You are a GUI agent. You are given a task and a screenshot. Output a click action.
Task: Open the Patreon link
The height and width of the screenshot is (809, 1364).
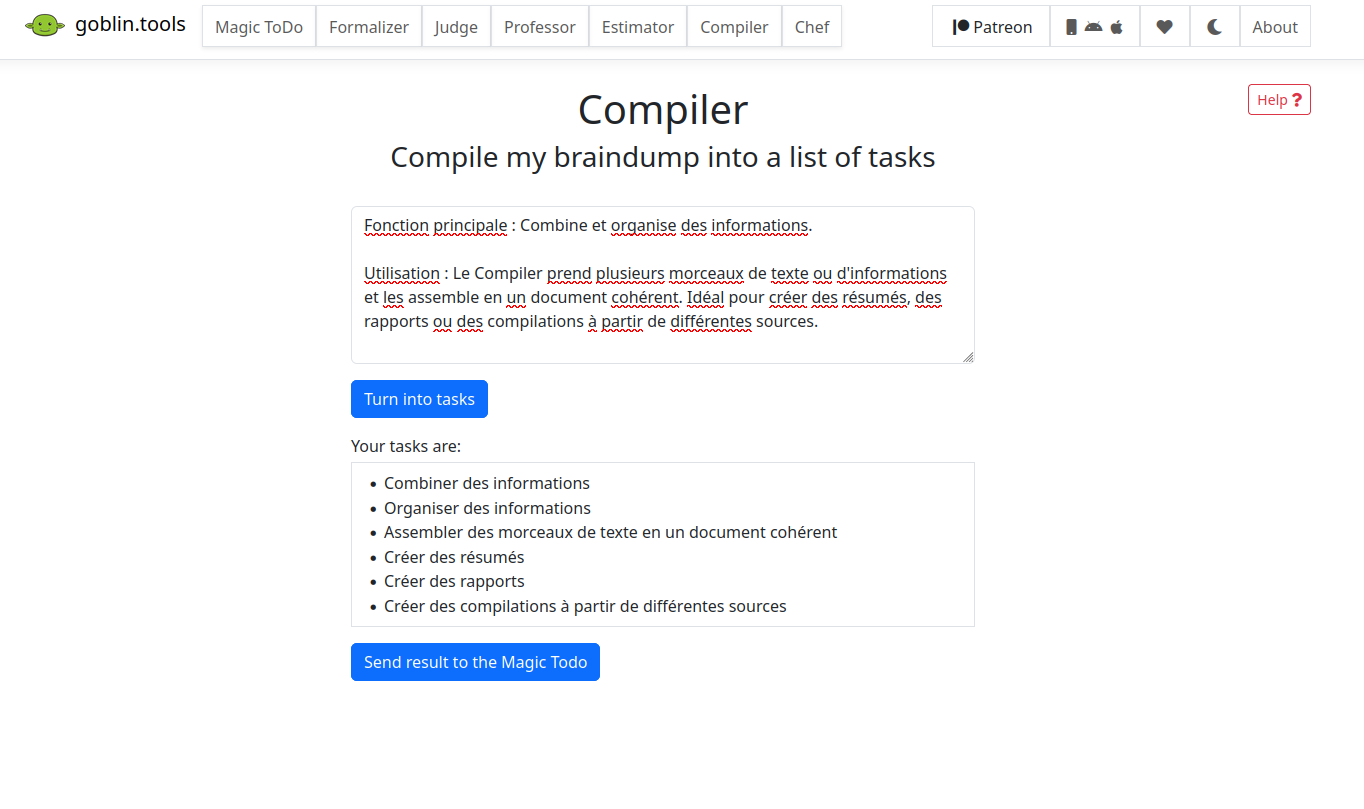pos(991,27)
